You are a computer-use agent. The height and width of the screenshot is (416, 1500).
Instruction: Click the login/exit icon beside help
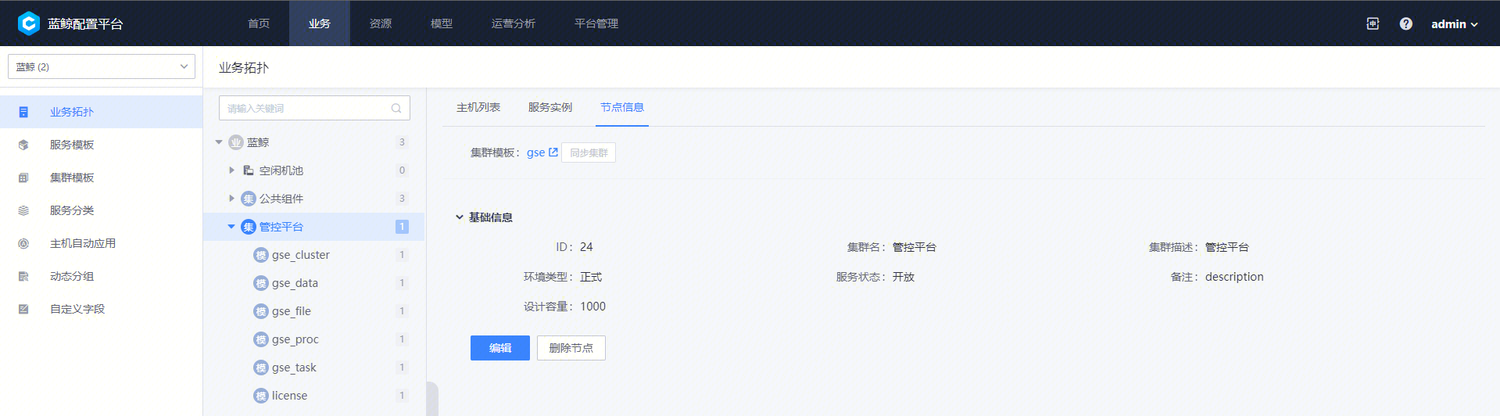click(1373, 23)
